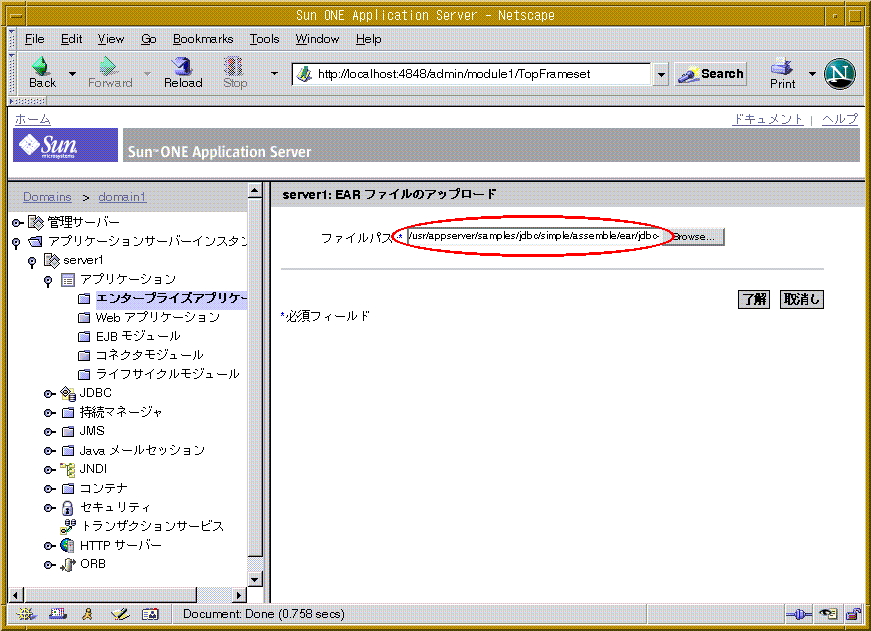Click the アプリケーション node icon

[x=68, y=280]
